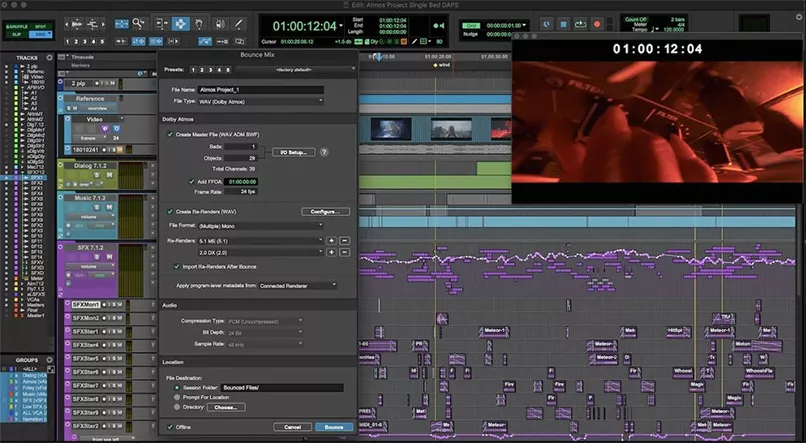Select Bounce Mix preset 1
This screenshot has height=443, width=806.
tap(193, 69)
